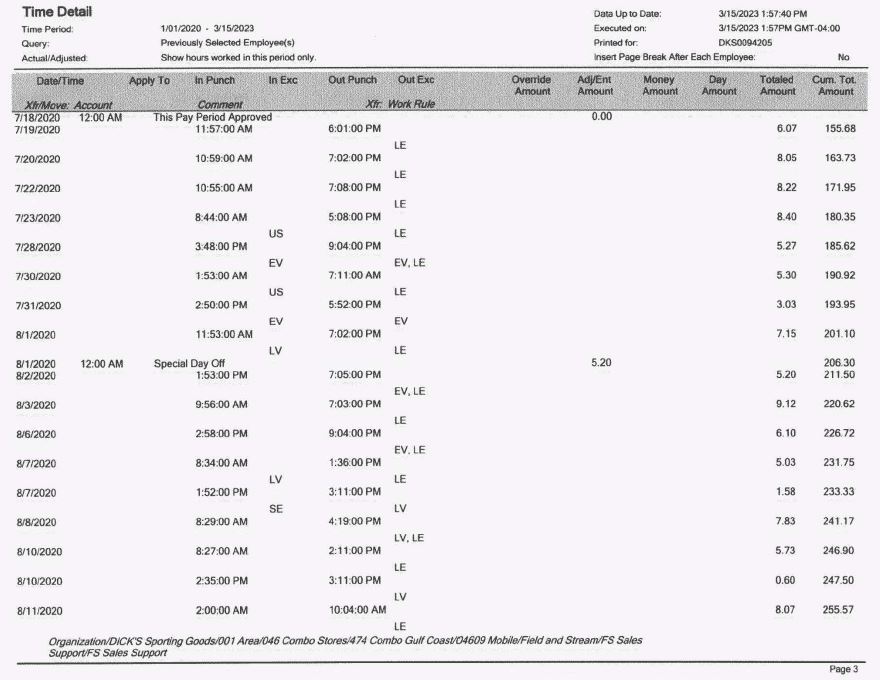Select the Totaled Amount column header
Image resolution: width=880 pixels, height=680 pixels.
coord(777,85)
